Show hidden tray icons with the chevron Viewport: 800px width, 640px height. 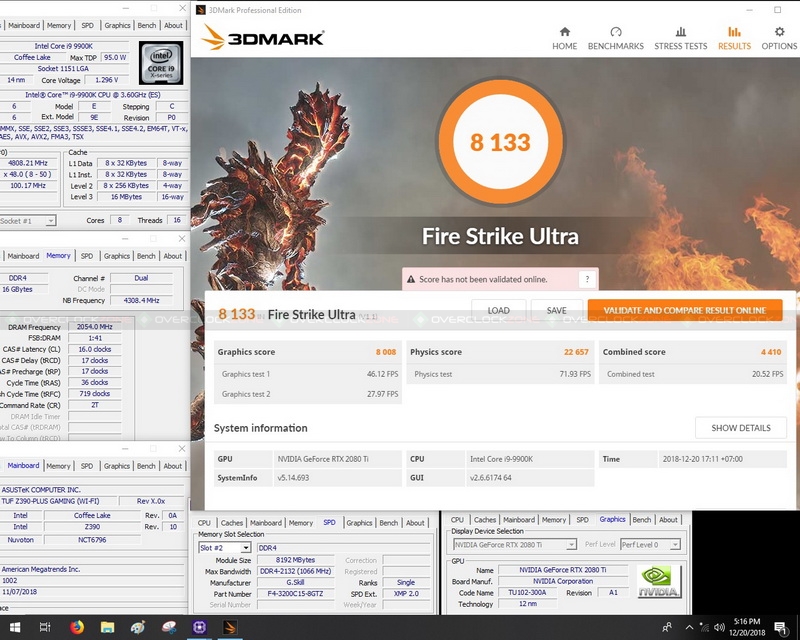pyautogui.click(x=689, y=627)
